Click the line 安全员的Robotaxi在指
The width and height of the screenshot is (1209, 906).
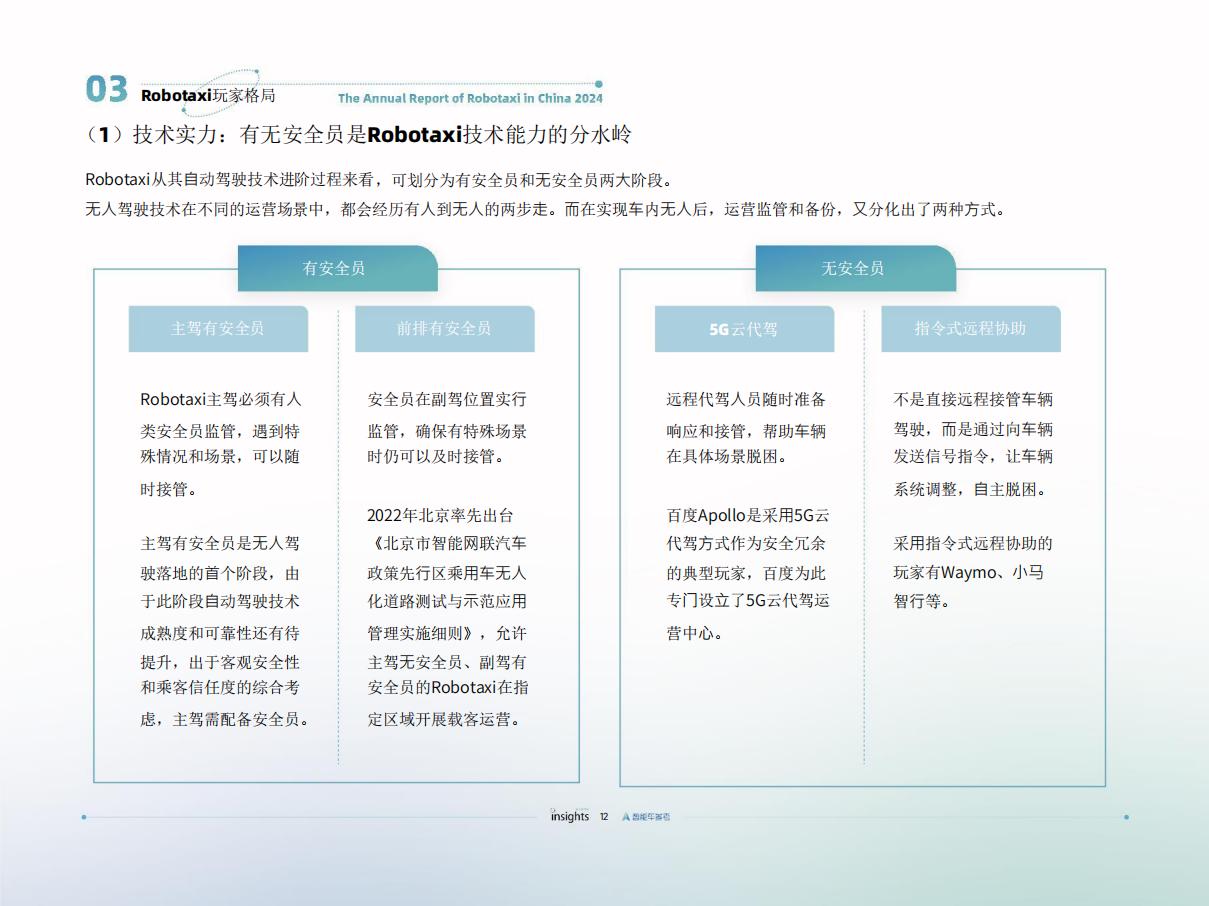(x=448, y=688)
